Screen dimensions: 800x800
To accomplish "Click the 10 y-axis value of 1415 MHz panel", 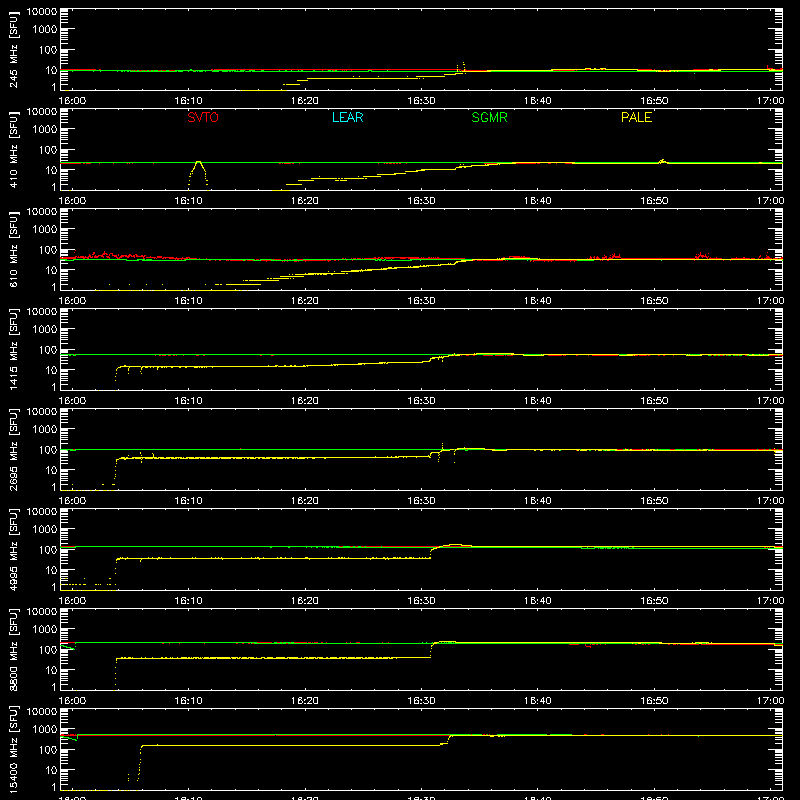I will pos(51,370).
